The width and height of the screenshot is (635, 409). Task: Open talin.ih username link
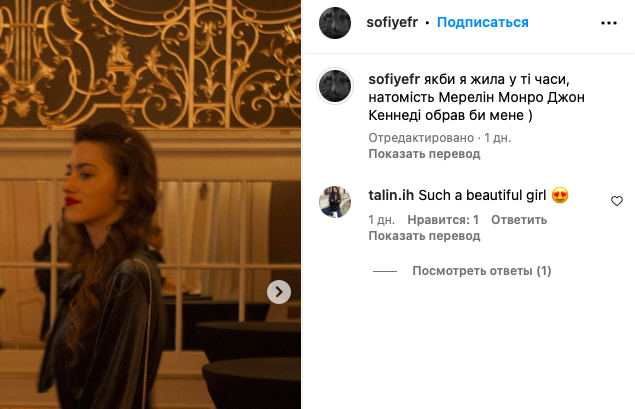(390, 195)
